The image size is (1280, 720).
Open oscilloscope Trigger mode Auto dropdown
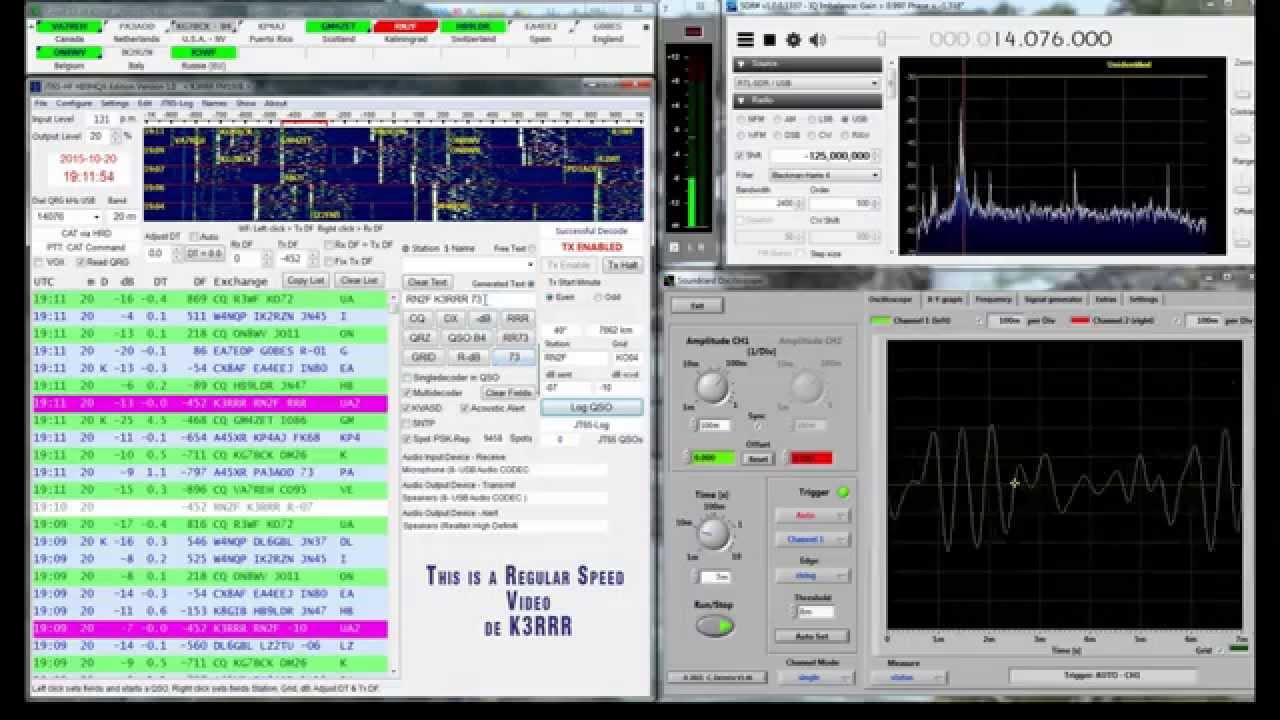pos(813,516)
